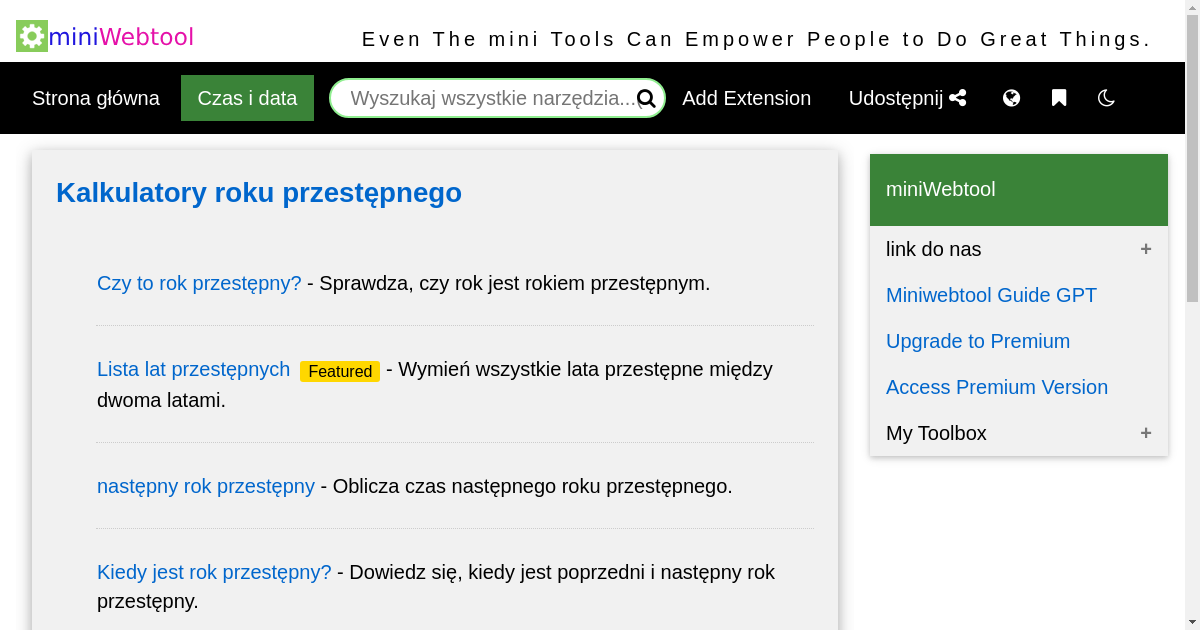
Task: Click the page scrollbar down arrow
Action: [1192, 622]
